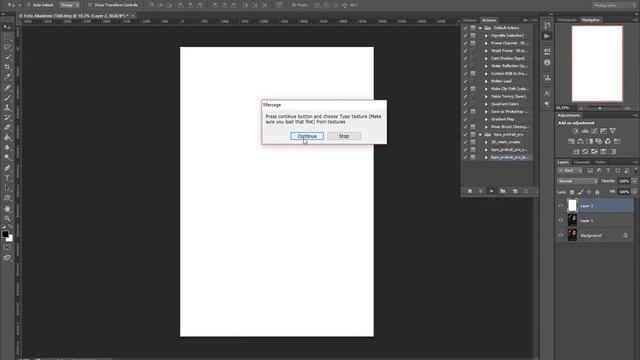
Task: Select the History Brush tool
Action: point(7,118)
